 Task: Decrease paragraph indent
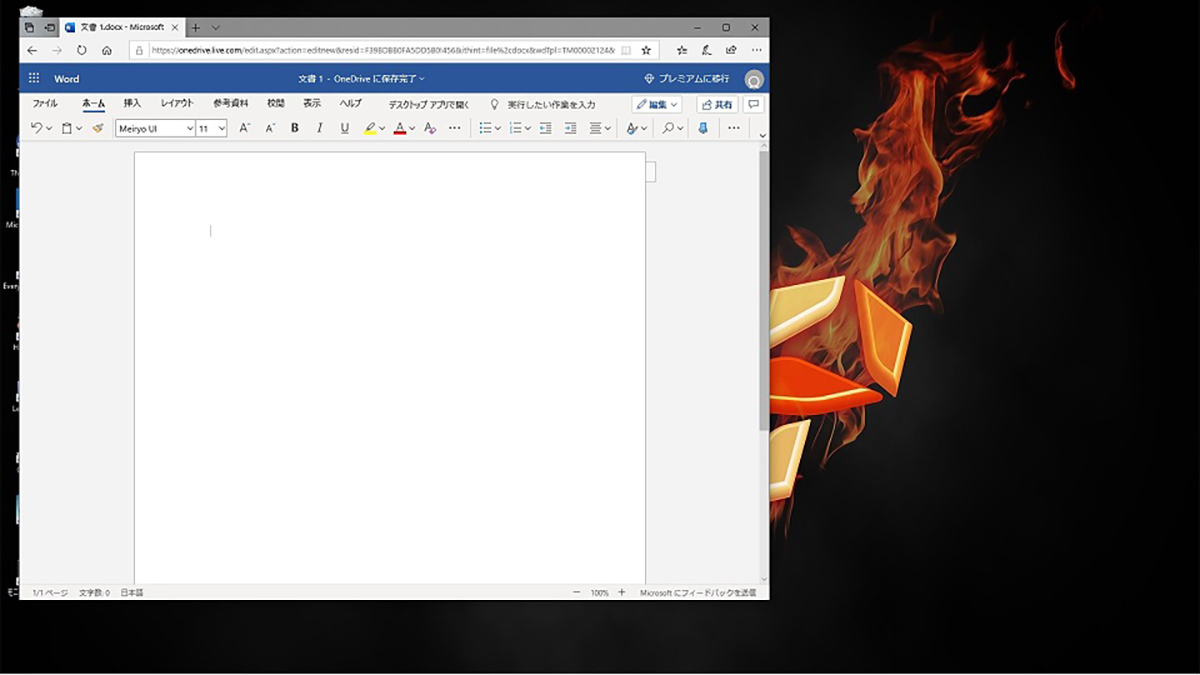(545, 128)
